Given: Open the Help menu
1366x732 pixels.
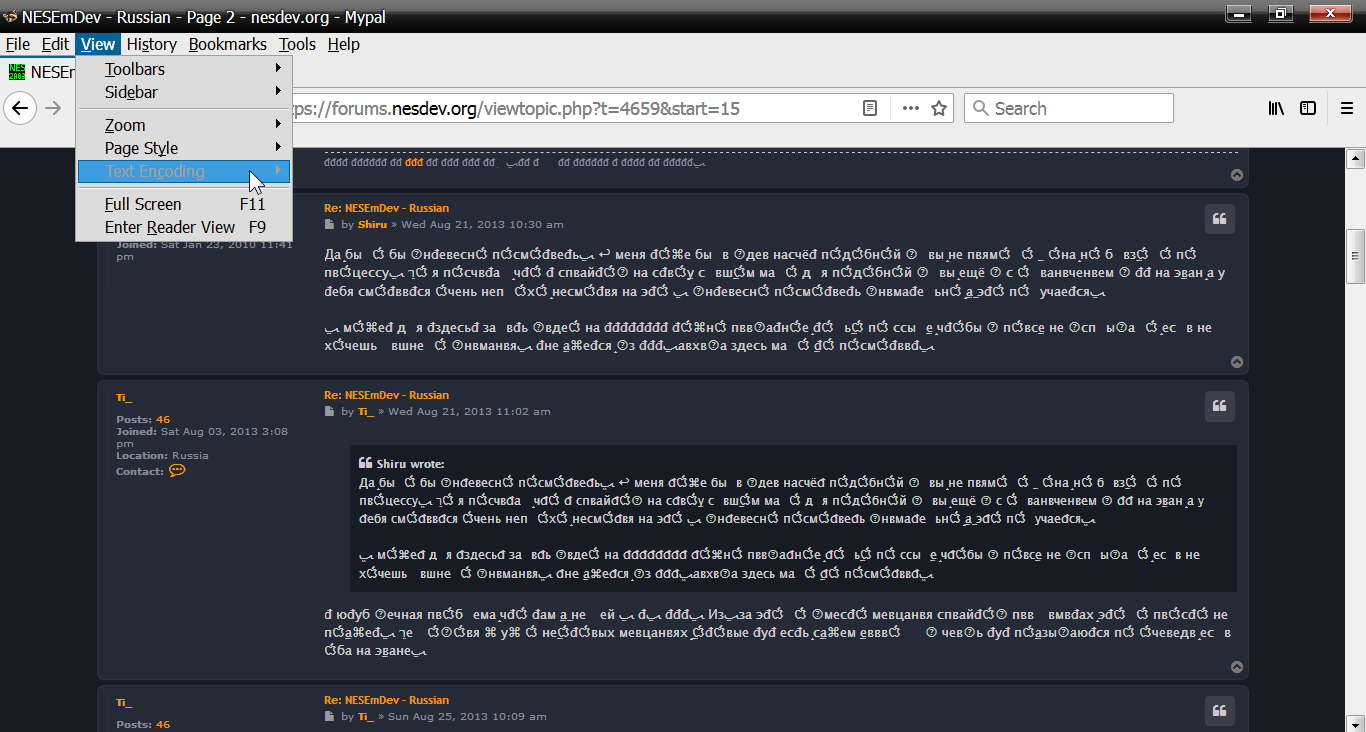Looking at the screenshot, I should pyautogui.click(x=344, y=44).
